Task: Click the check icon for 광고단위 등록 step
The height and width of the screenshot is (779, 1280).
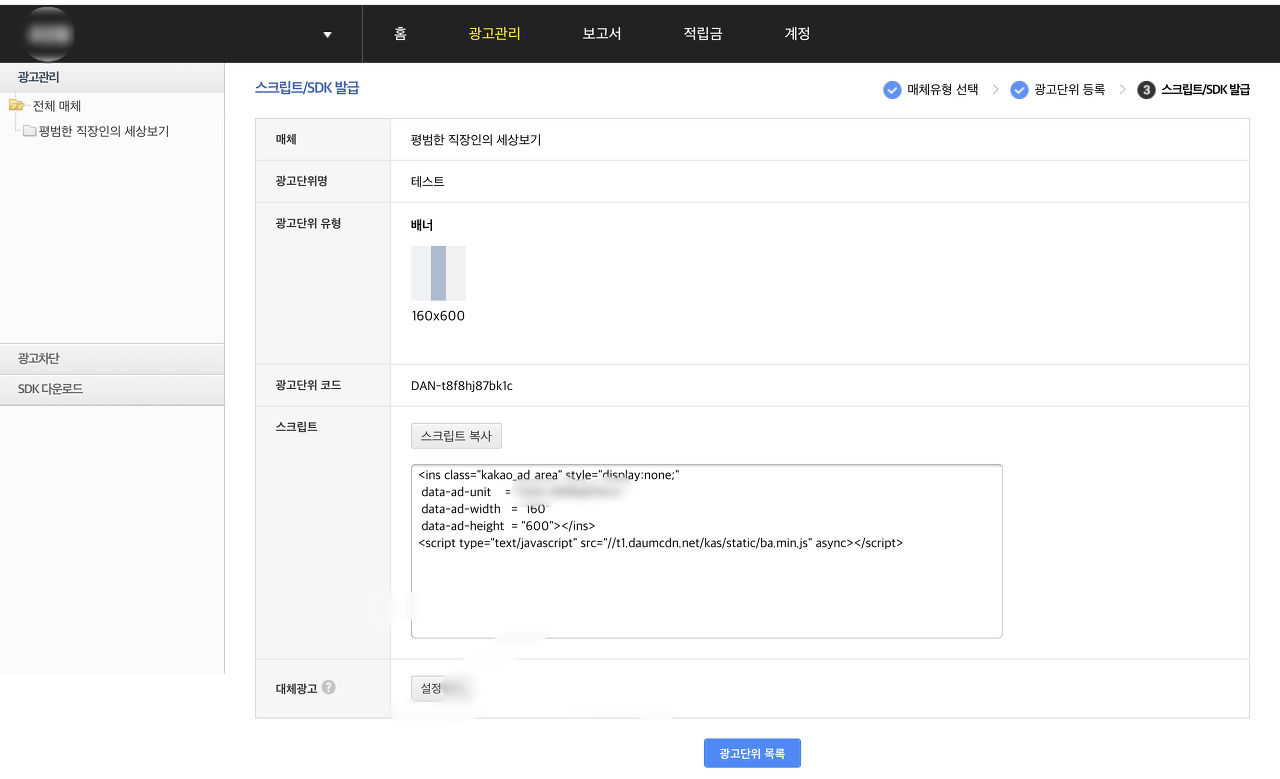Action: pyautogui.click(x=1019, y=90)
